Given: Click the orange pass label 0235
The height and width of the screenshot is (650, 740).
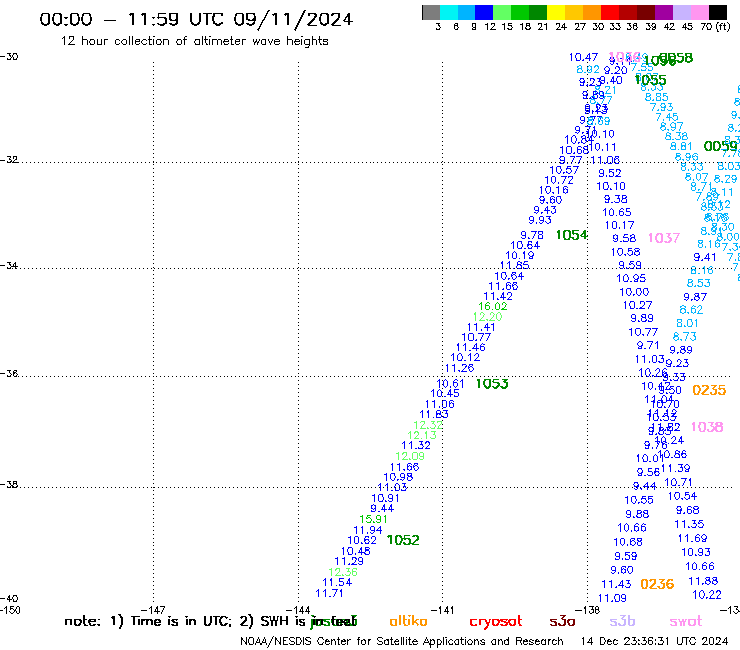Looking at the screenshot, I should (709, 390).
